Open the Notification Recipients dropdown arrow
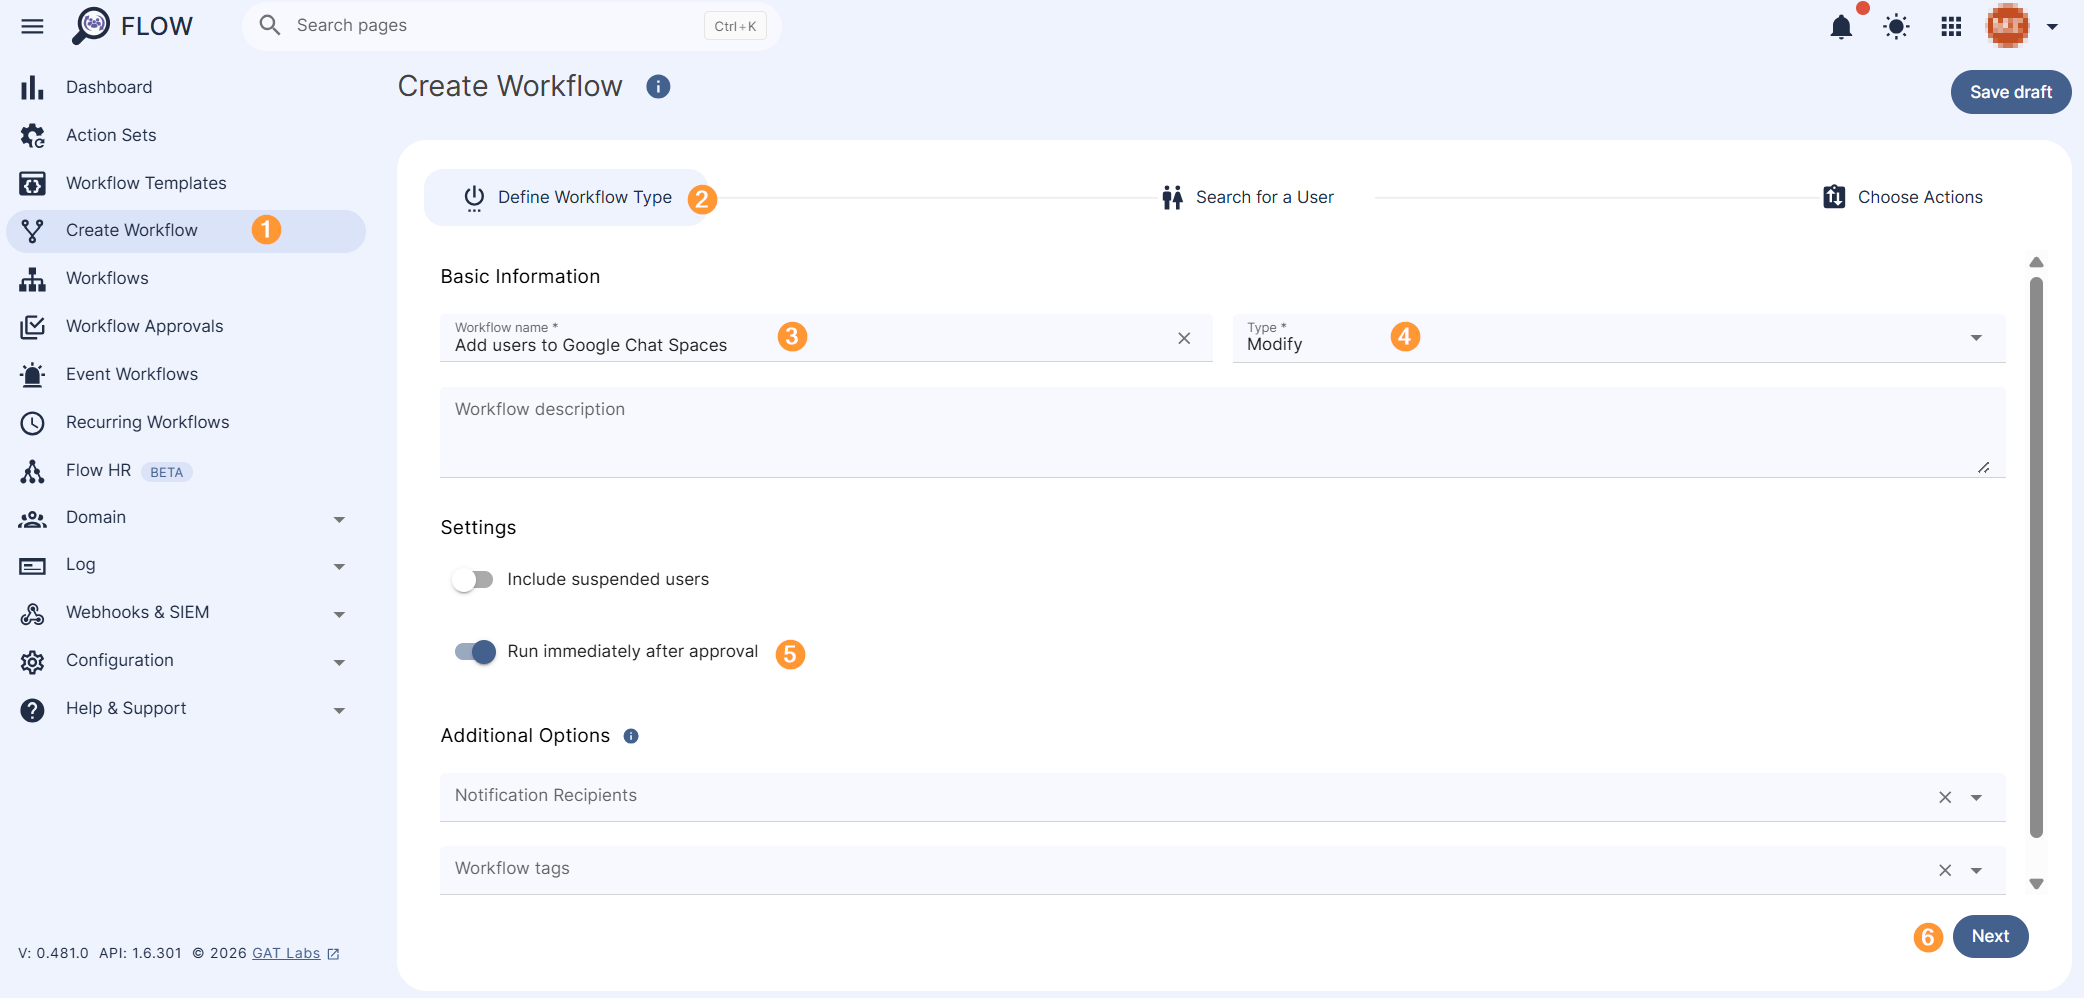Viewport: 2084px width, 998px height. click(x=1976, y=798)
